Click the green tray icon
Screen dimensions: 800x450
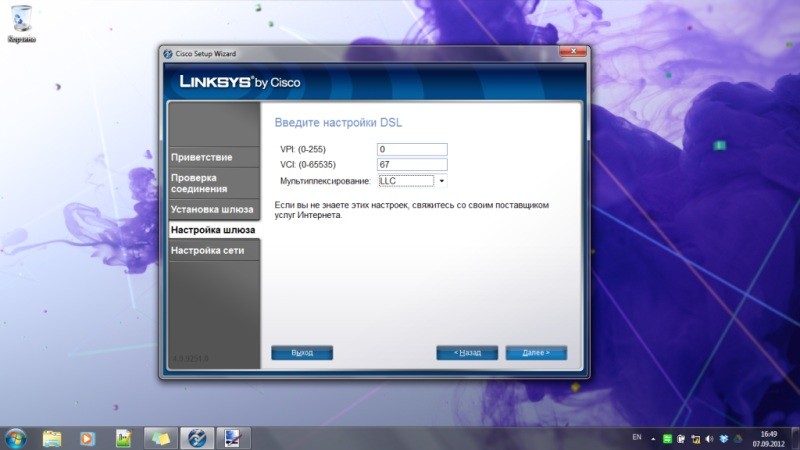667,439
